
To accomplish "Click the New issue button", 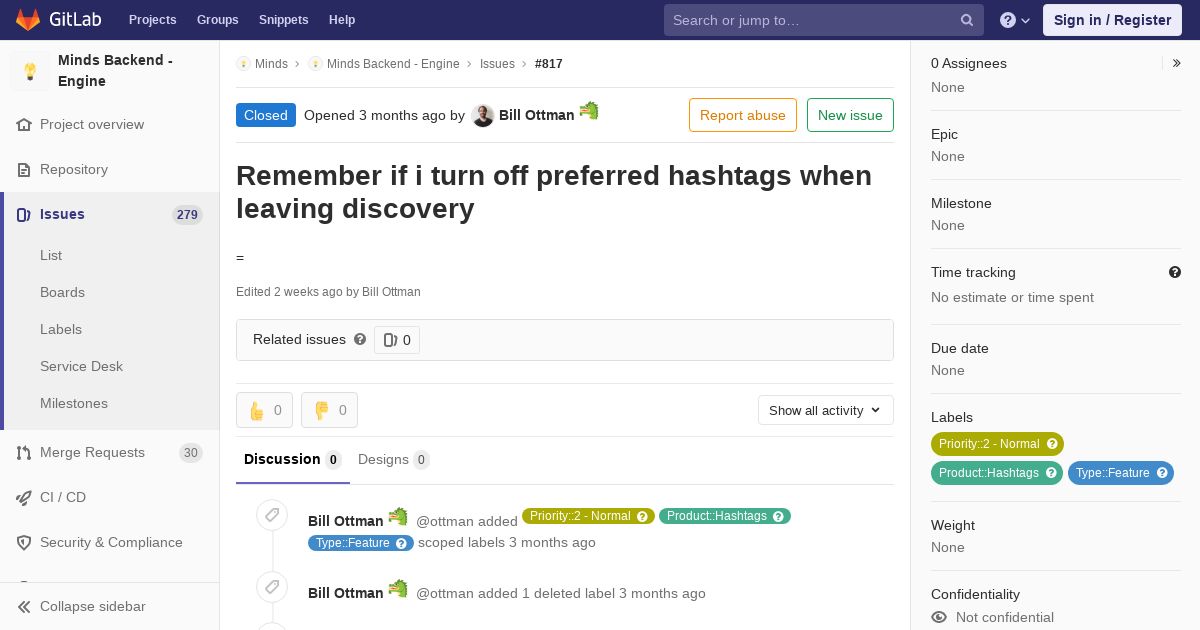I will (x=850, y=115).
